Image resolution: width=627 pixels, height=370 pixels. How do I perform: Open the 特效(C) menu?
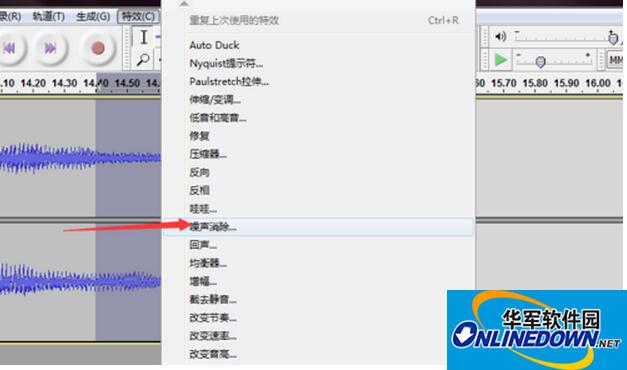click(138, 17)
